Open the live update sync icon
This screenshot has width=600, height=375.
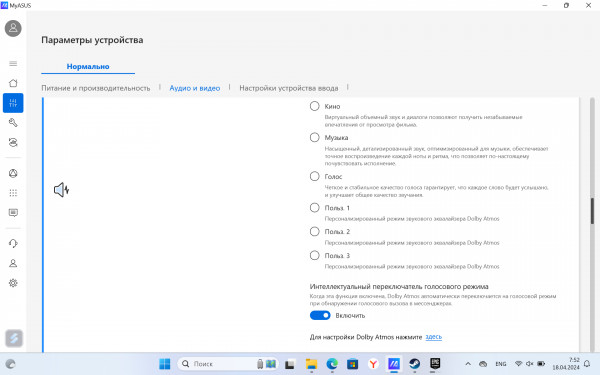pyautogui.click(x=13, y=142)
